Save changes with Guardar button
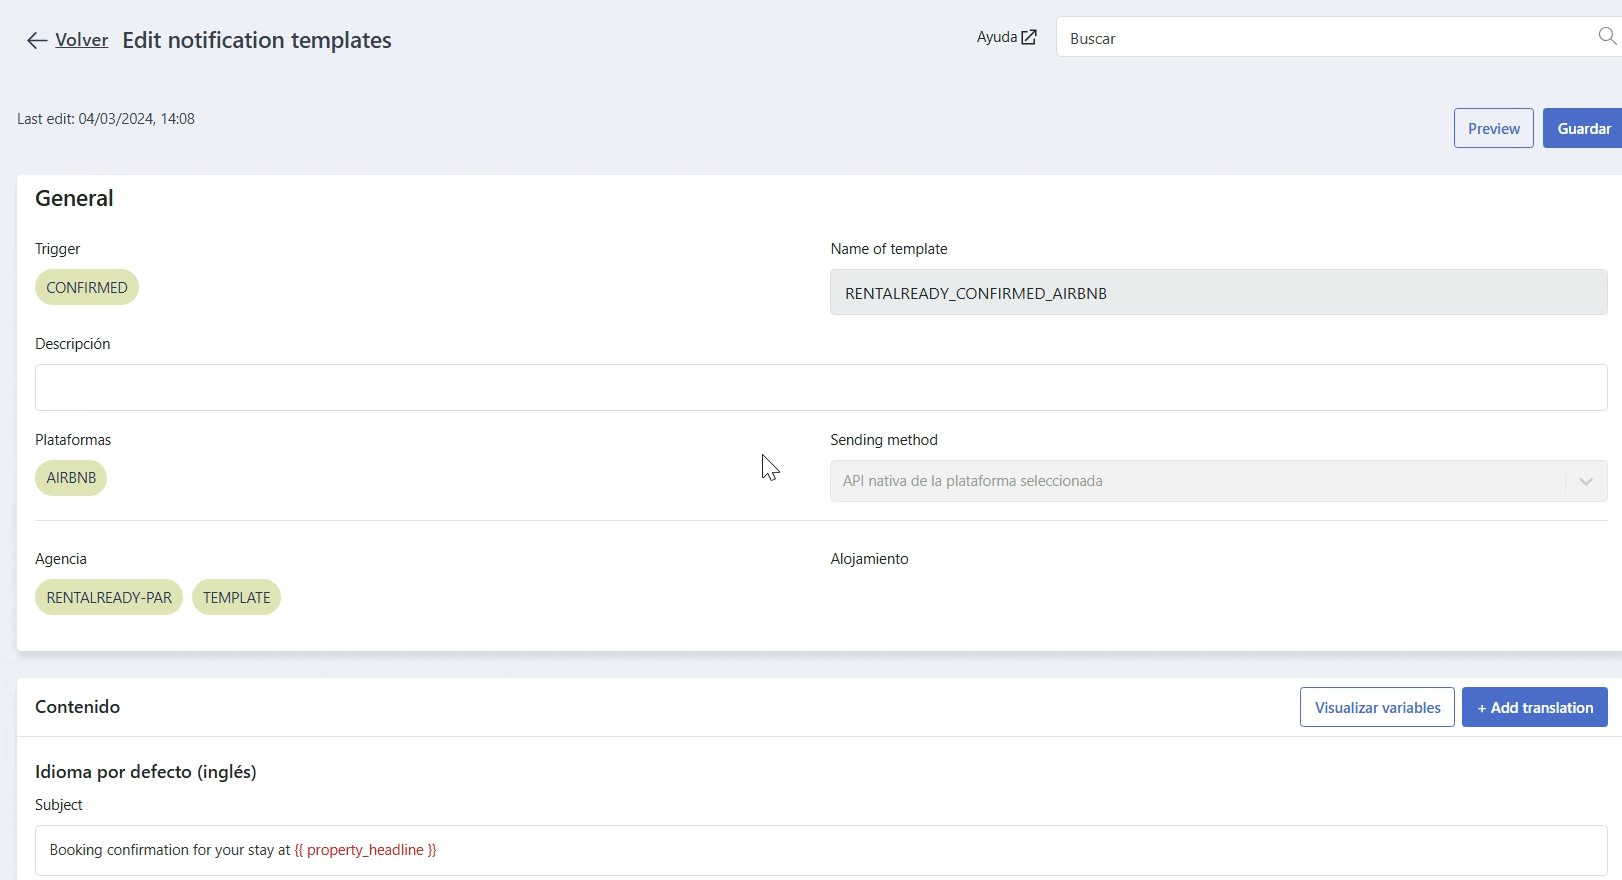Viewport: 1622px width, 880px height. [1583, 128]
